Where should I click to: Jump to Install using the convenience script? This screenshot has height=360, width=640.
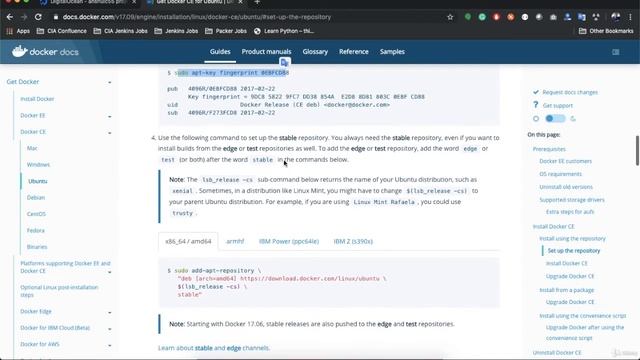582,316
